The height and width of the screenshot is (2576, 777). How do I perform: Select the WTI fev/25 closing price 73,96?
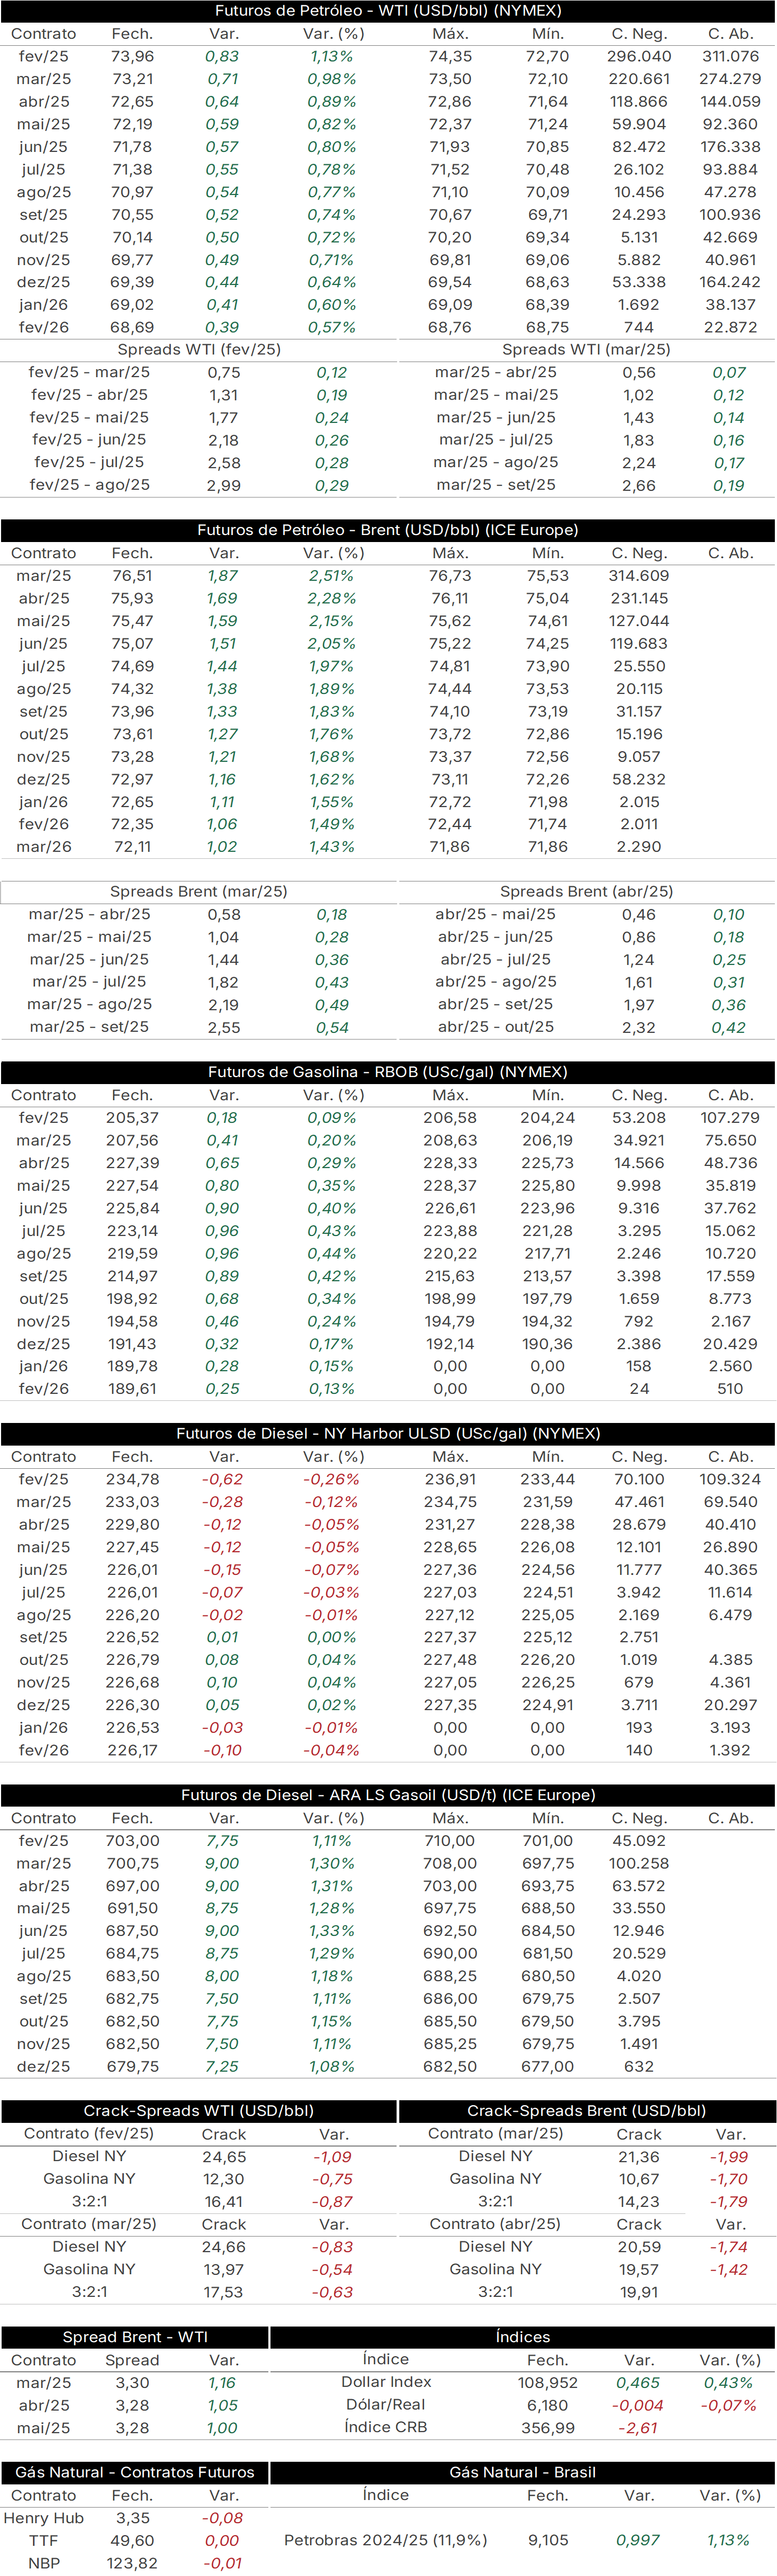[x=132, y=56]
